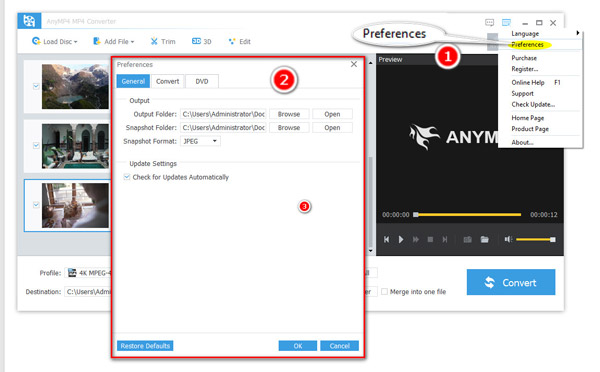Select the third video thumbnail
This screenshot has height=372, width=600.
pyautogui.click(x=75, y=205)
